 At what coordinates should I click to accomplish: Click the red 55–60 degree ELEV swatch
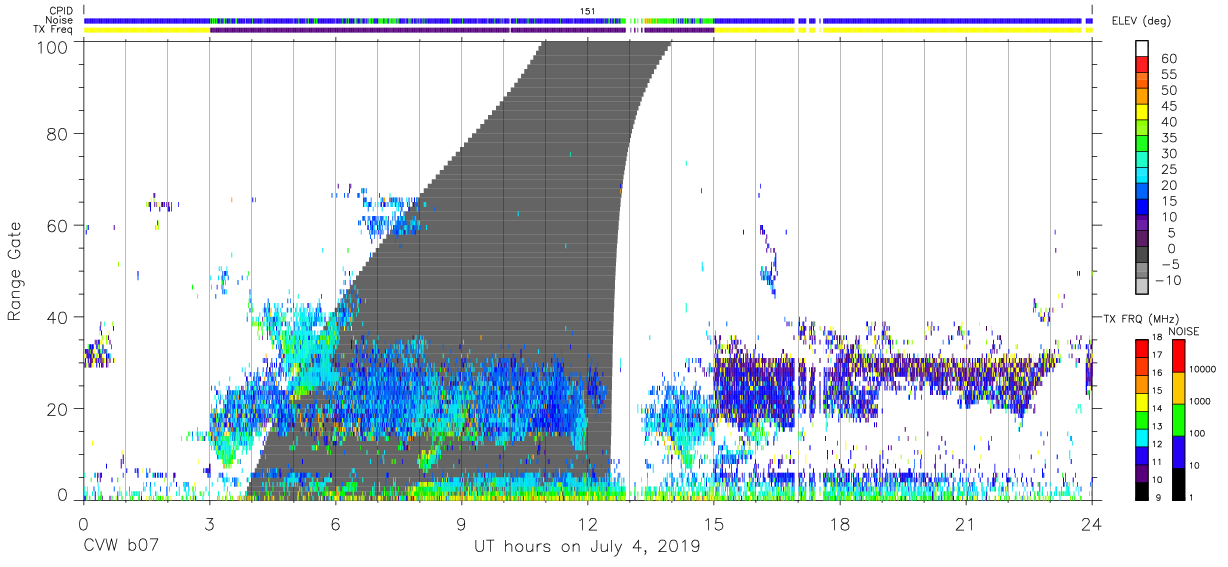click(x=1142, y=66)
